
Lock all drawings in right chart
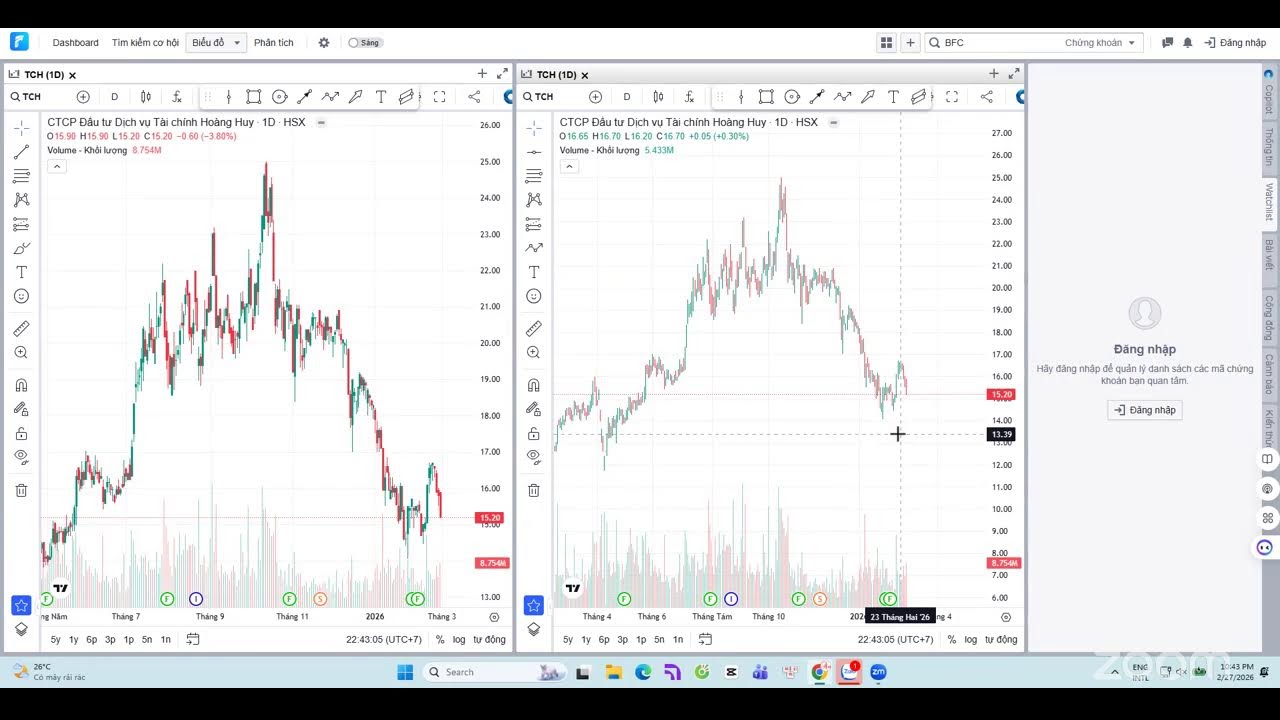(x=534, y=433)
